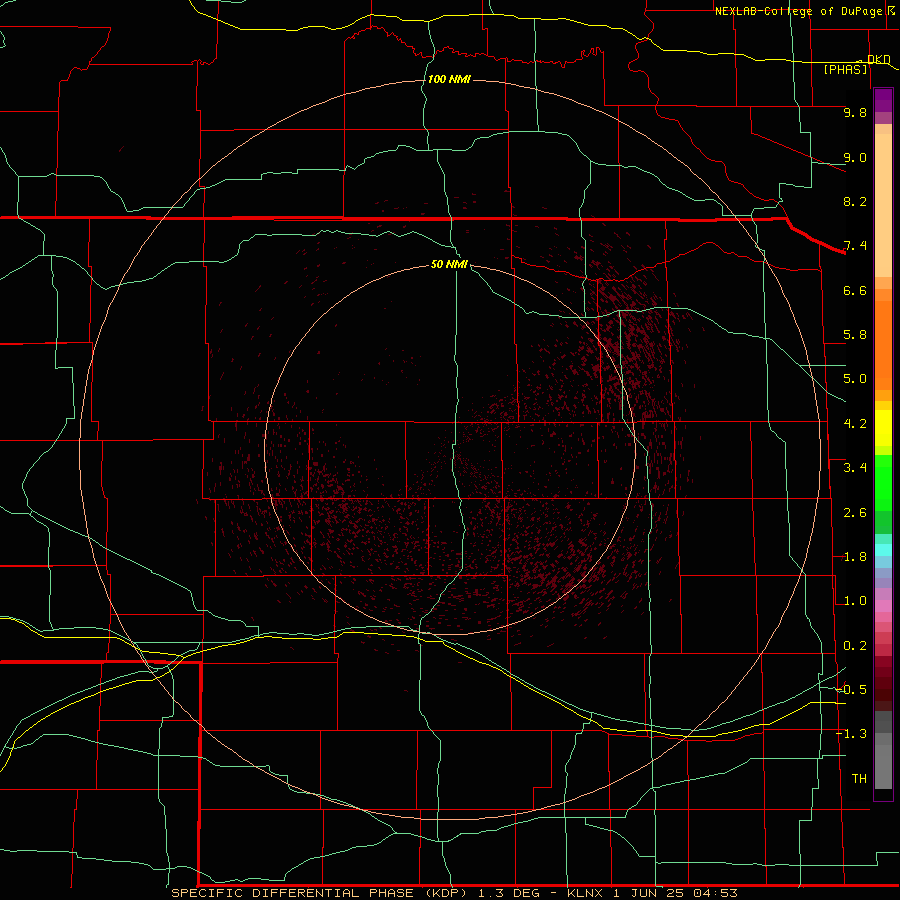Click the DKD unit label
Image resolution: width=900 pixels, height=900 pixels.
tap(879, 59)
